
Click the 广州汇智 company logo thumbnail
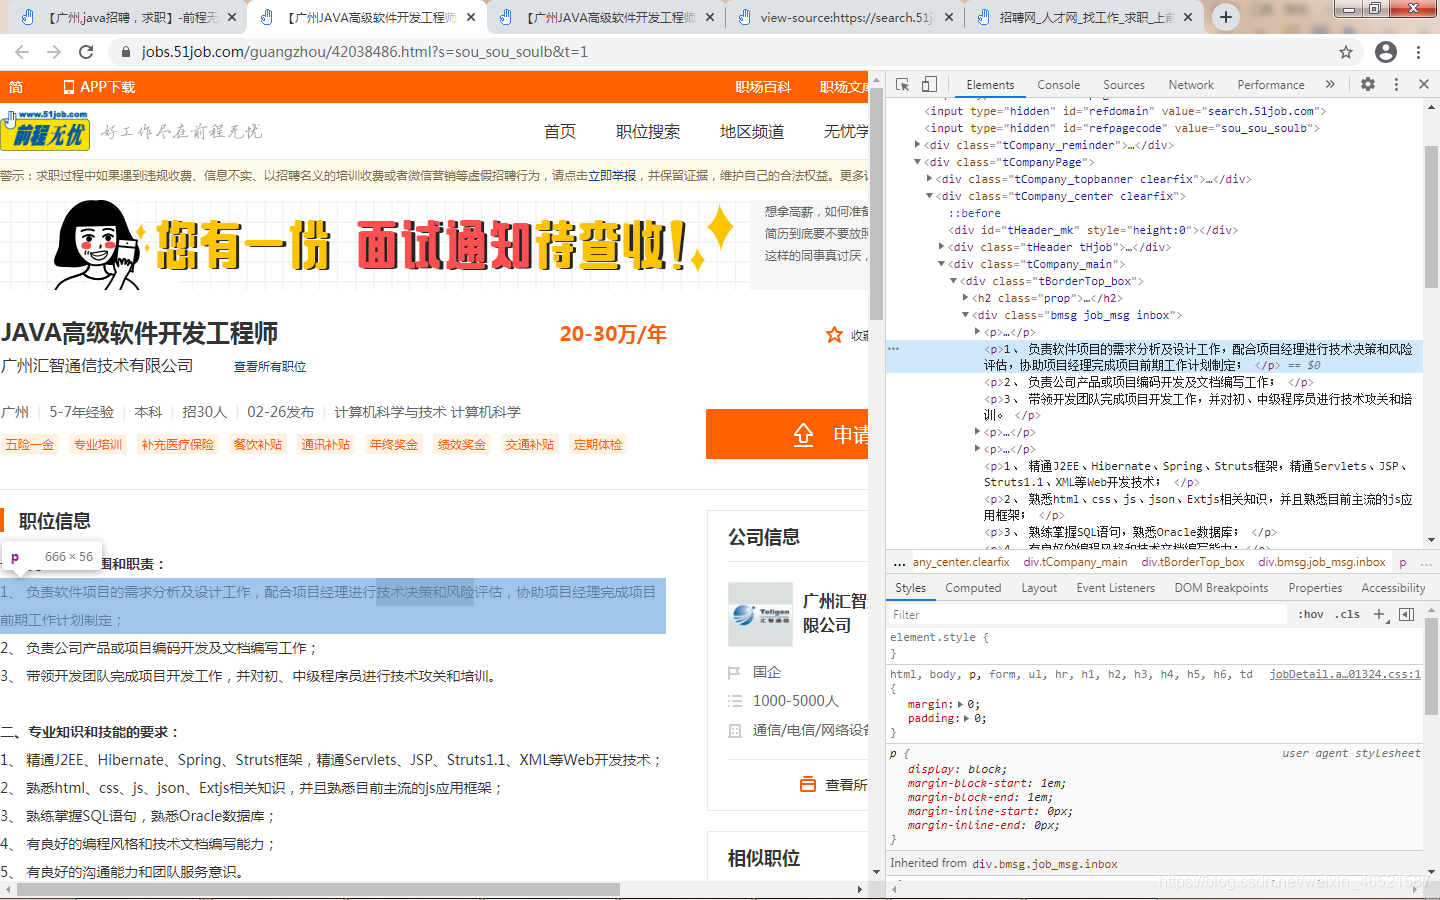(760, 614)
